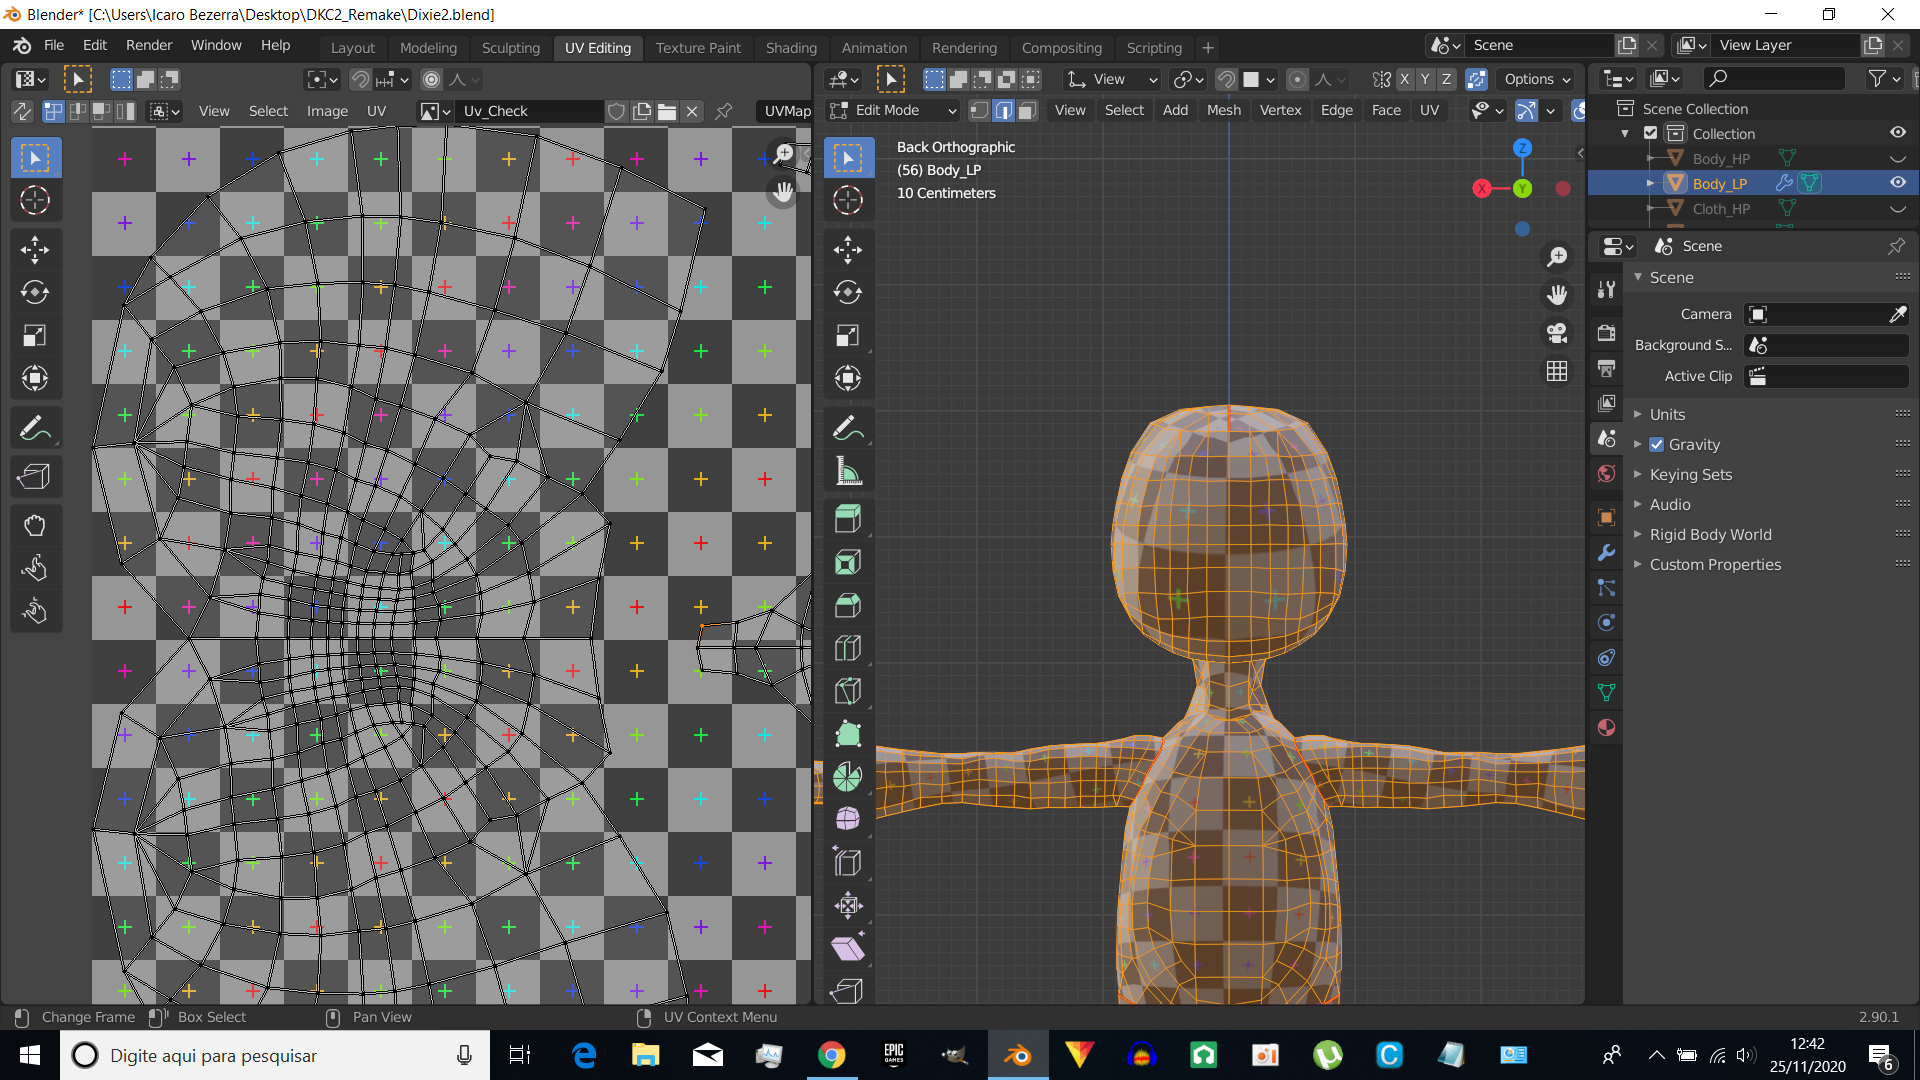This screenshot has height=1080, width=1920.
Task: Activate the Measure tool in 3D viewport
Action: tap(847, 471)
